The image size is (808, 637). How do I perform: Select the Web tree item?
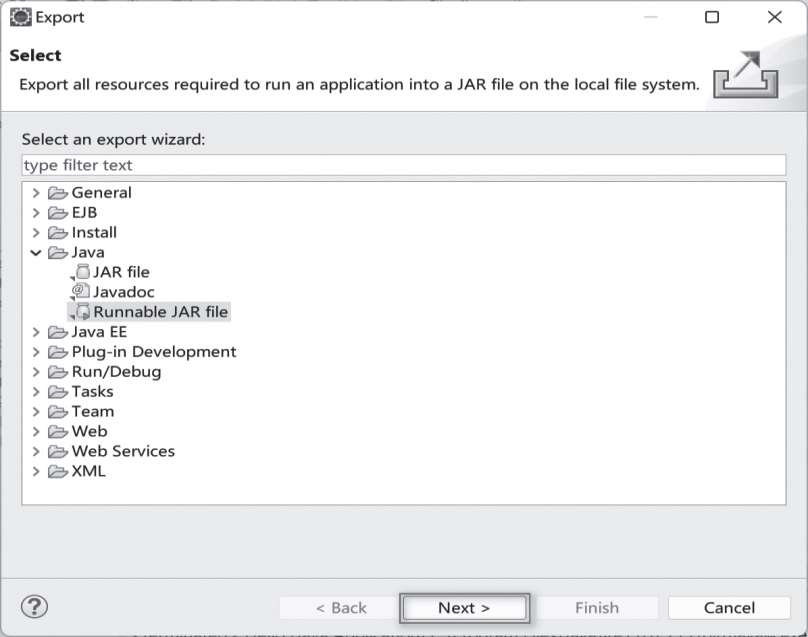pos(89,431)
